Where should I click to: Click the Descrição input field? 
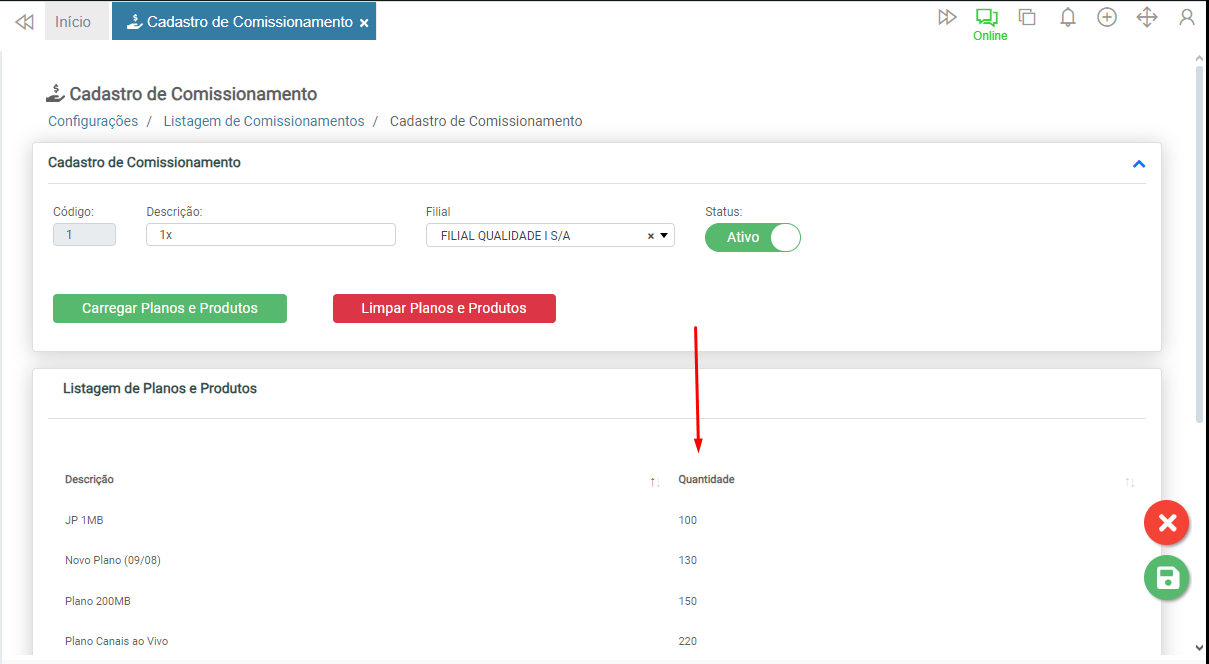click(x=270, y=235)
